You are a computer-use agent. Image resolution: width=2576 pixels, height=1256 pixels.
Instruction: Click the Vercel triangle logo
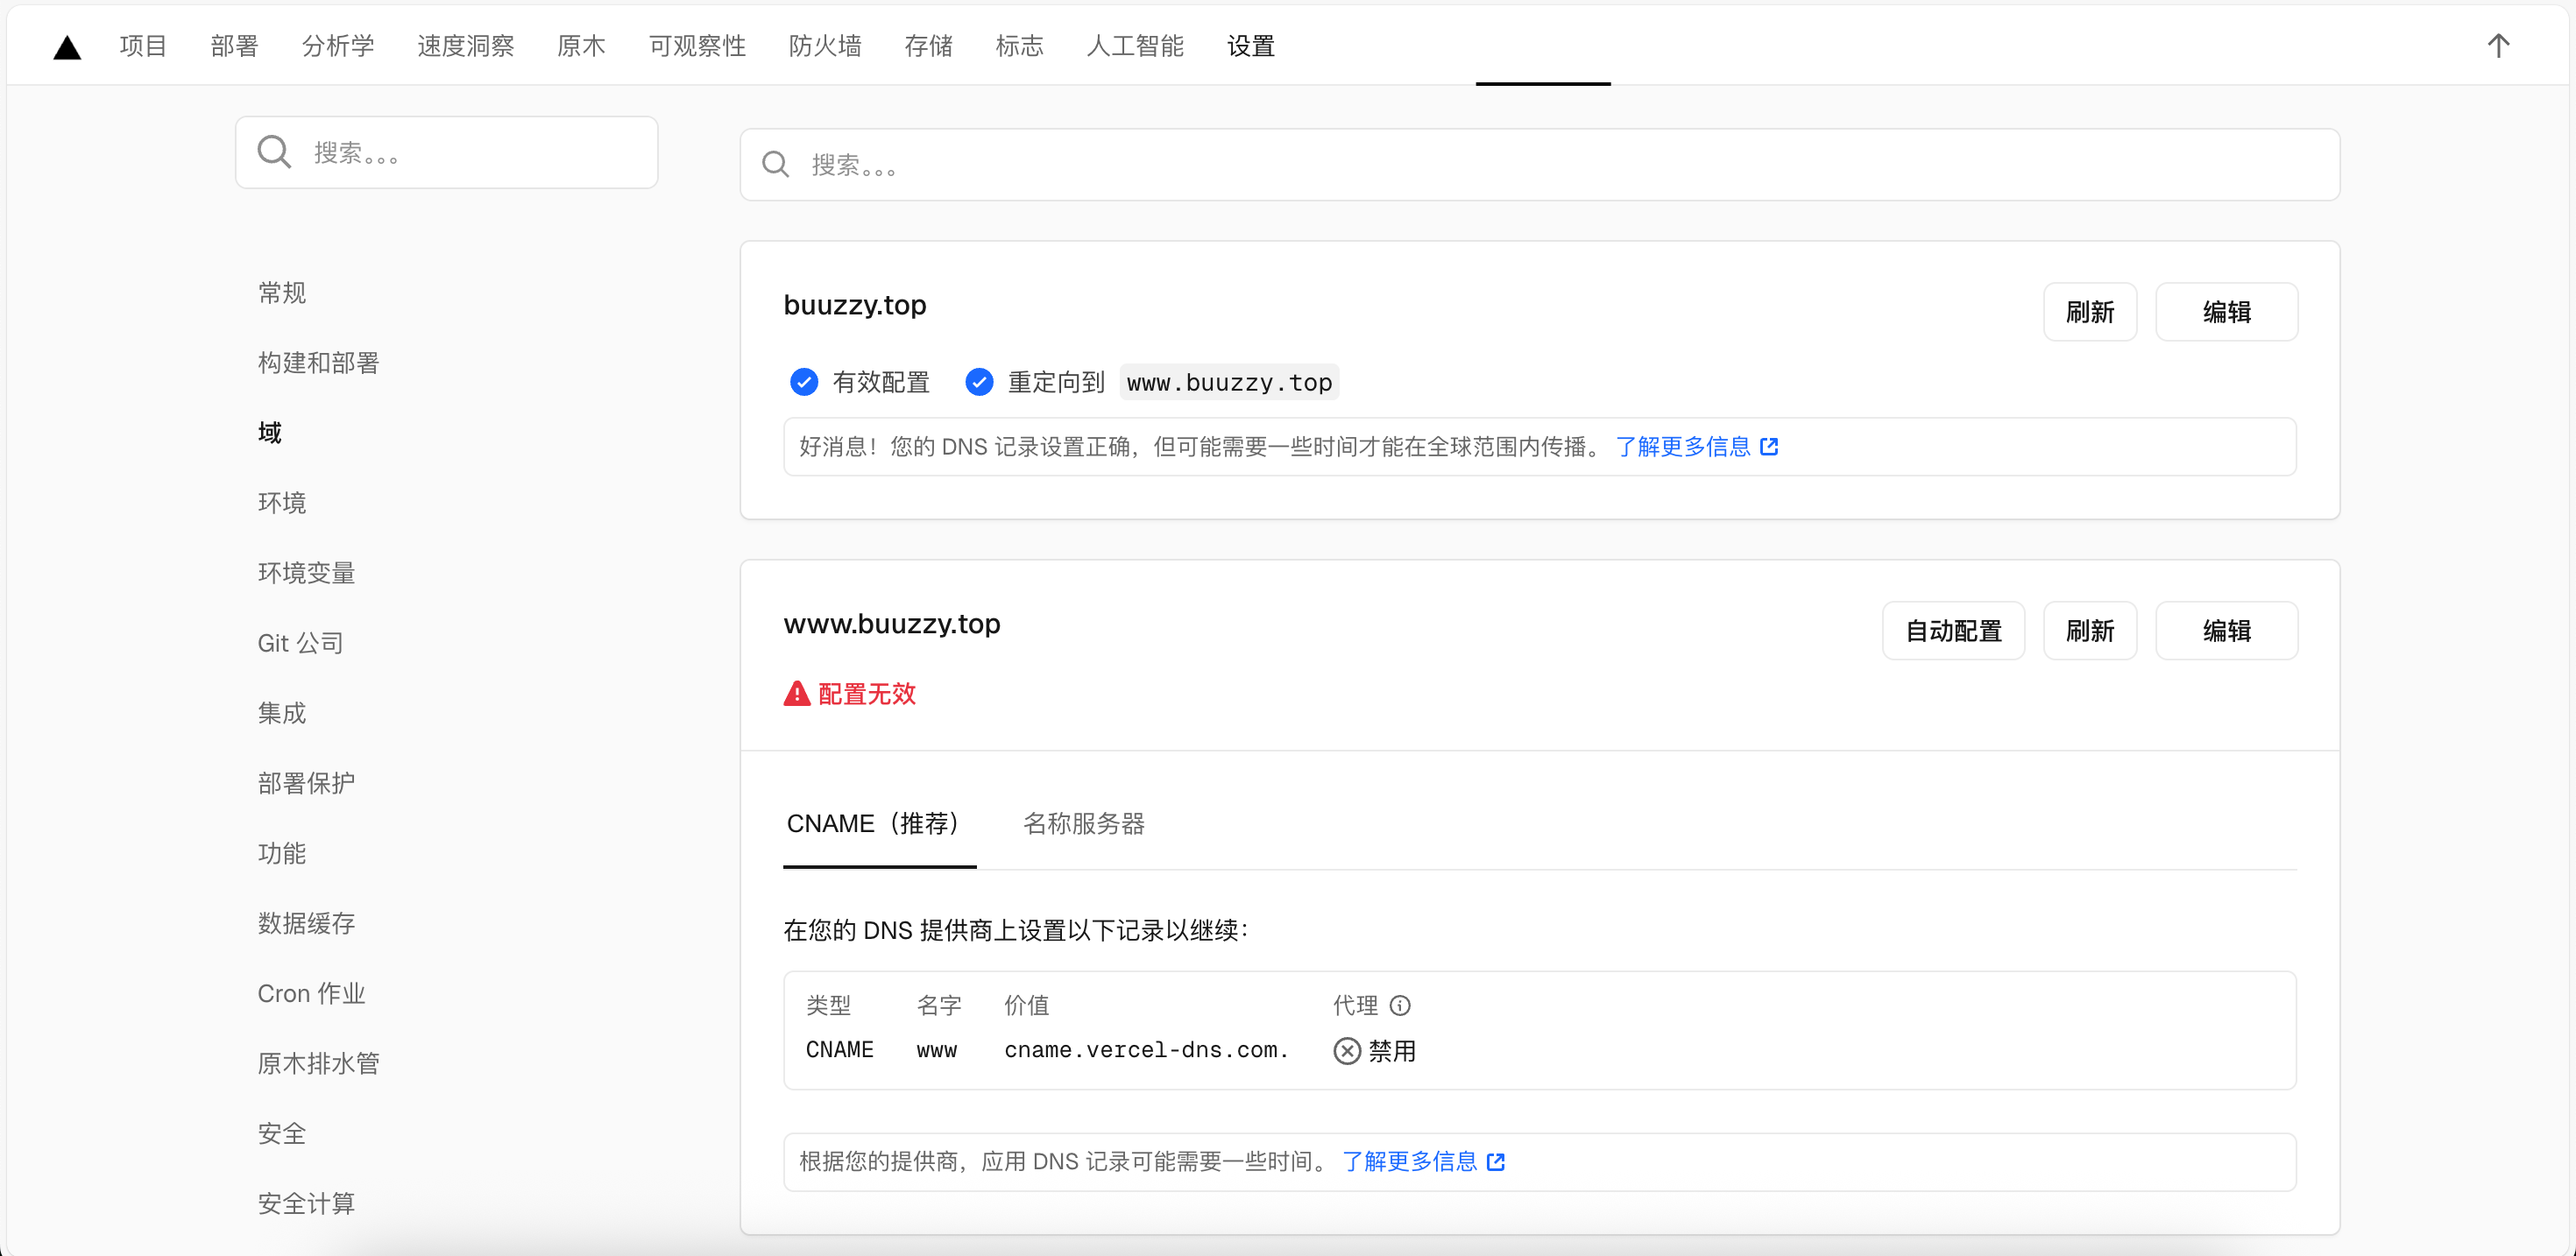pyautogui.click(x=67, y=47)
